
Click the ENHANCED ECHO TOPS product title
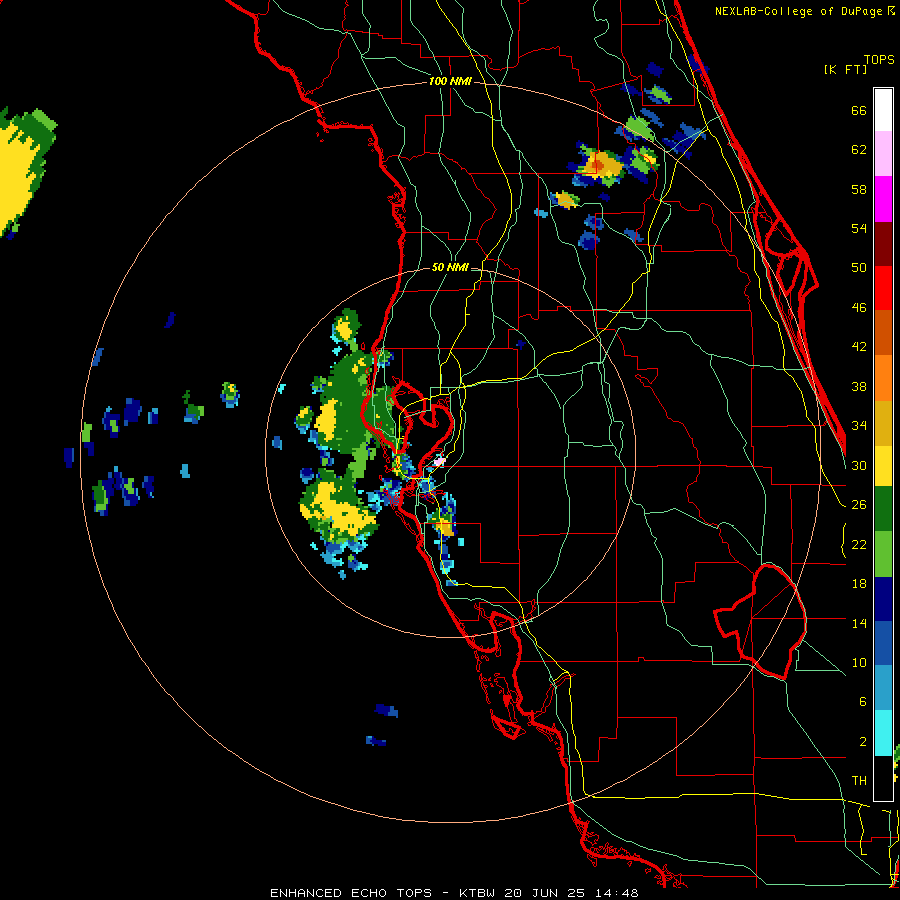351,893
